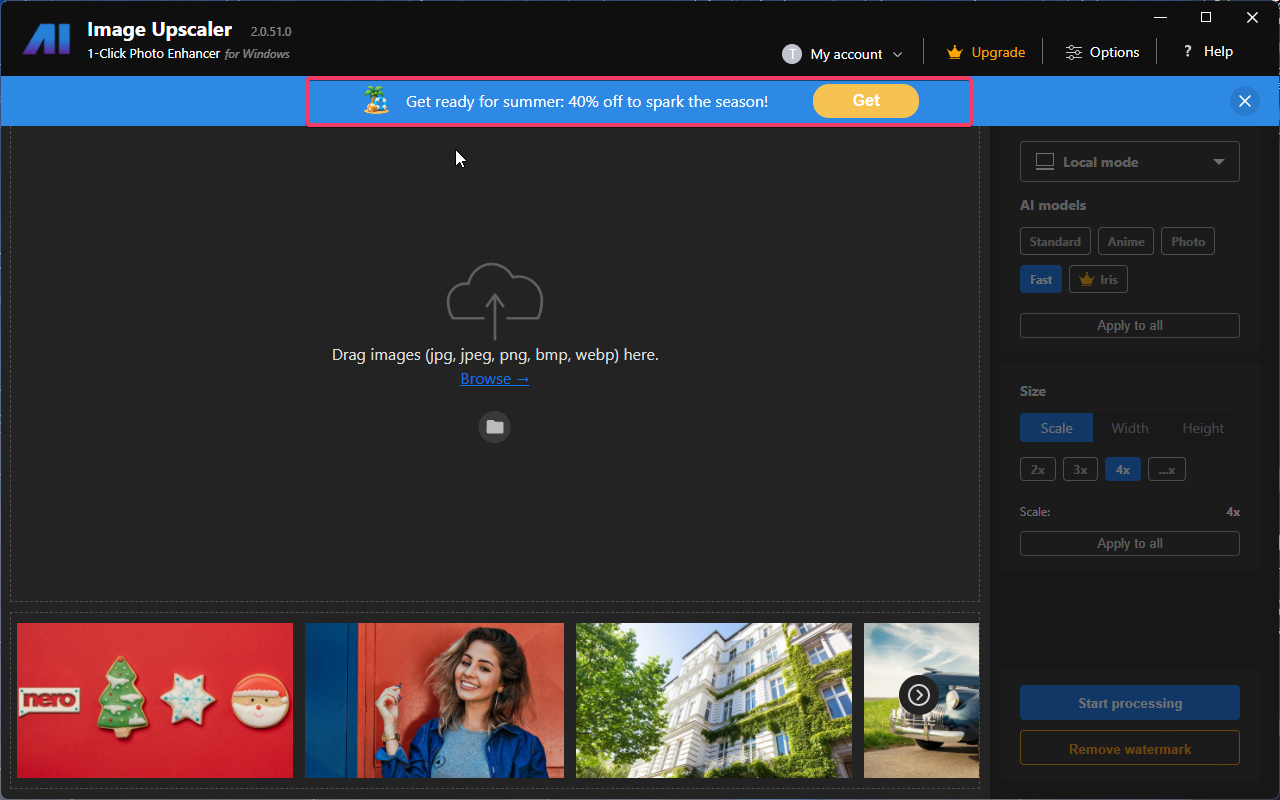Viewport: 1280px width, 800px height.
Task: Select the smiling woman sample image
Action: pyautogui.click(x=434, y=700)
